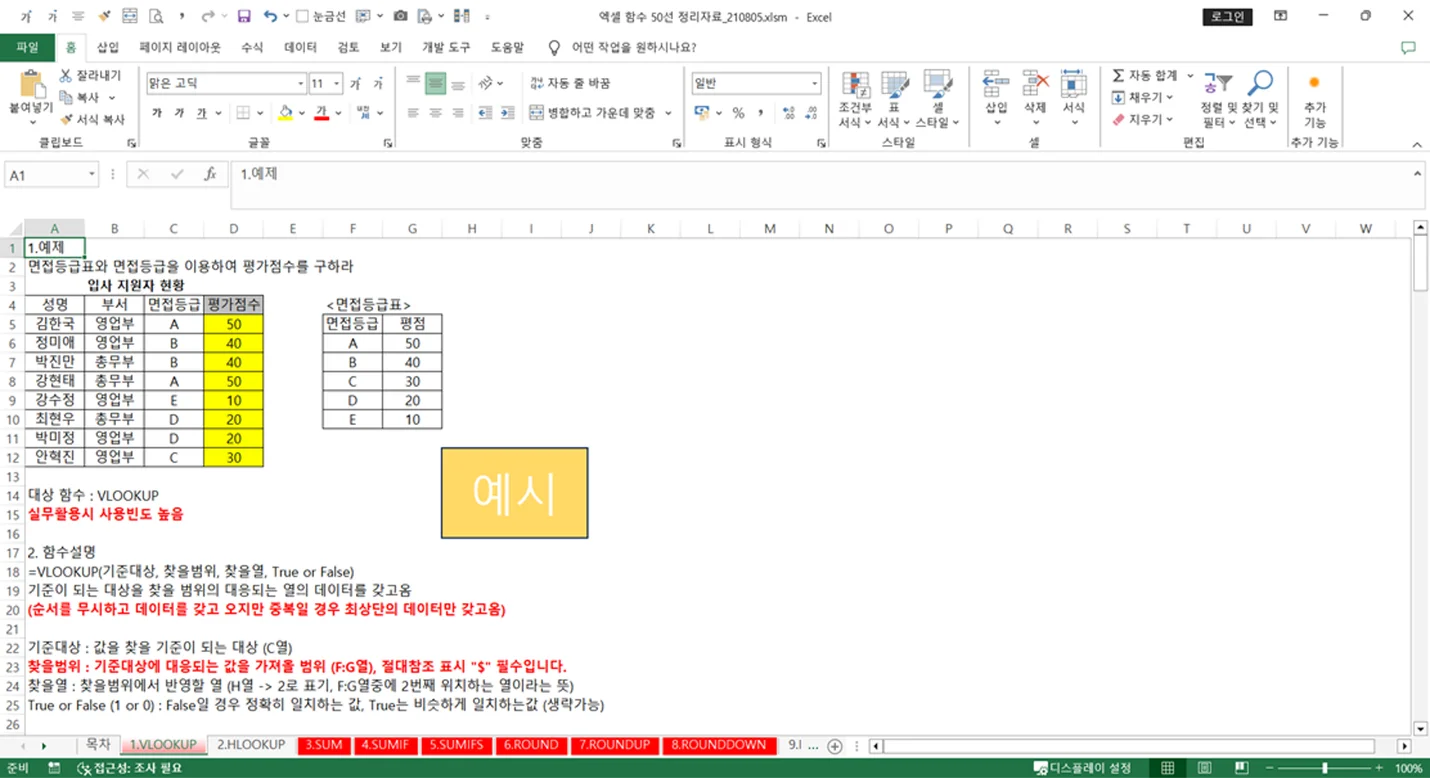Viewport: 1430px width, 778px height.
Task: Click the camera icon in quick access toolbar
Action: pos(400,17)
